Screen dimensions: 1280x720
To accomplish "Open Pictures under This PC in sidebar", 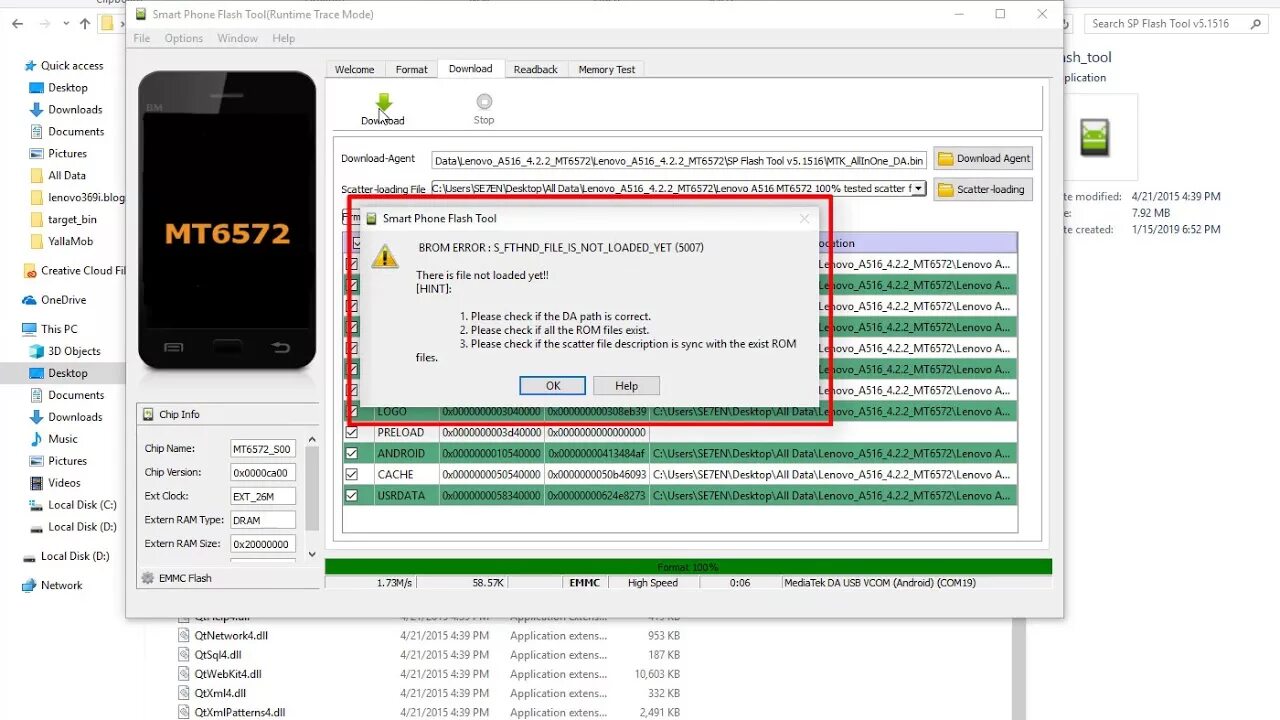I will pos(59,461).
